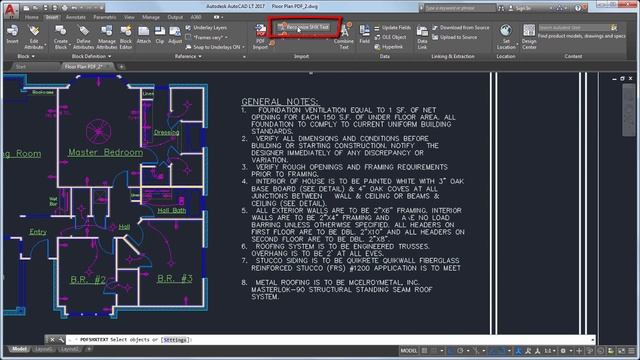The width and height of the screenshot is (640, 360).
Task: Click the Set Location globe icon
Action: tap(506, 31)
